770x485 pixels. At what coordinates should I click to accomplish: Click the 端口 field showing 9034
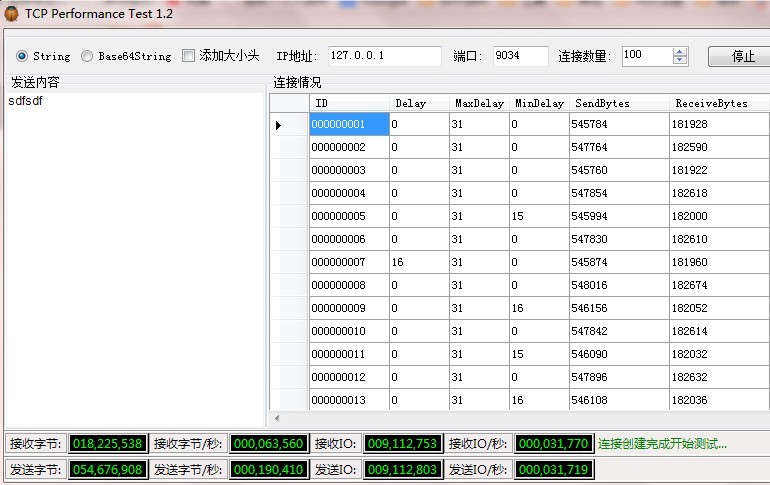point(521,55)
